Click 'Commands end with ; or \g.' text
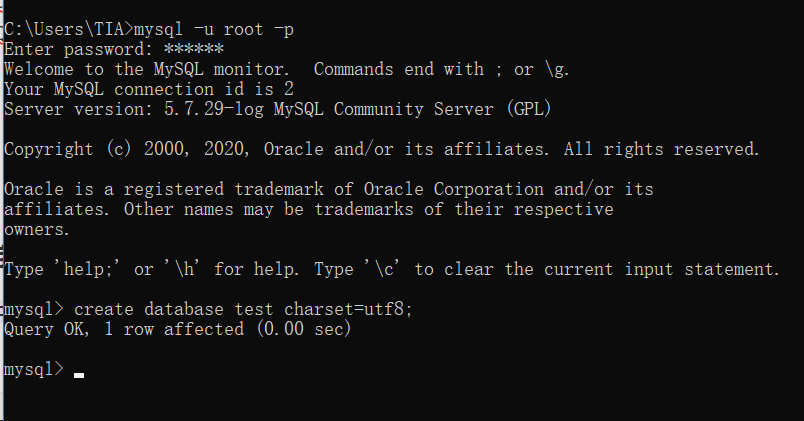 (441, 69)
